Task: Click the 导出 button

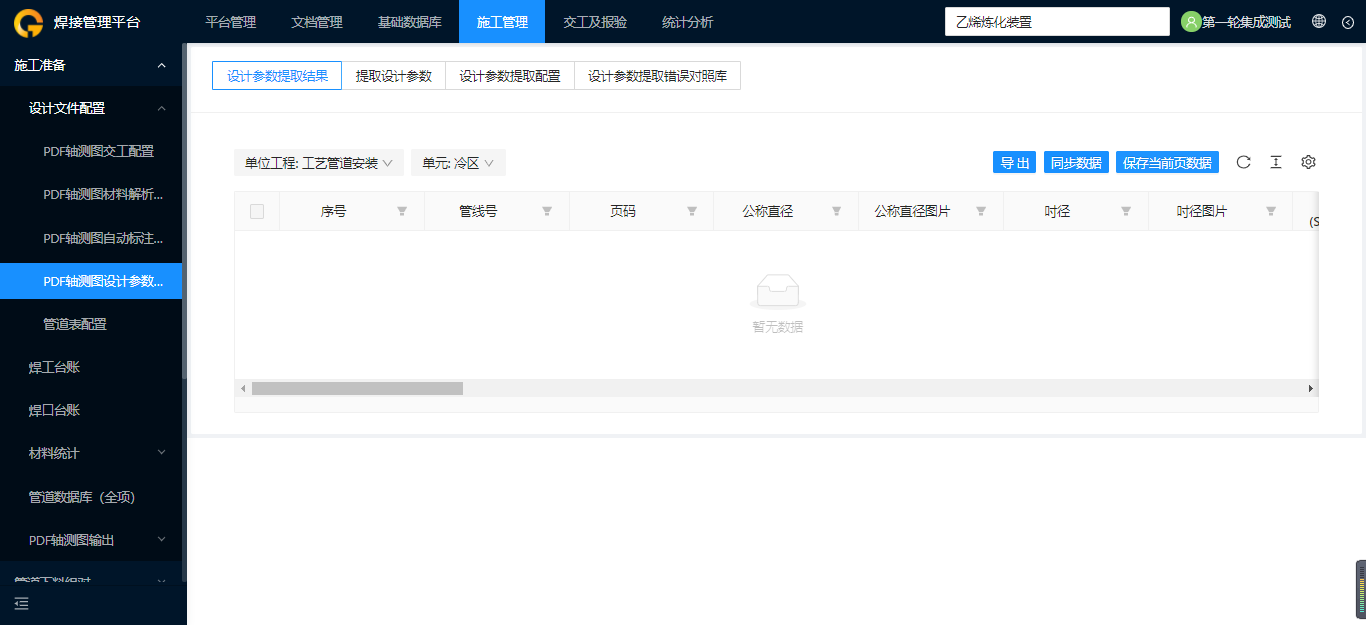Action: point(1014,162)
